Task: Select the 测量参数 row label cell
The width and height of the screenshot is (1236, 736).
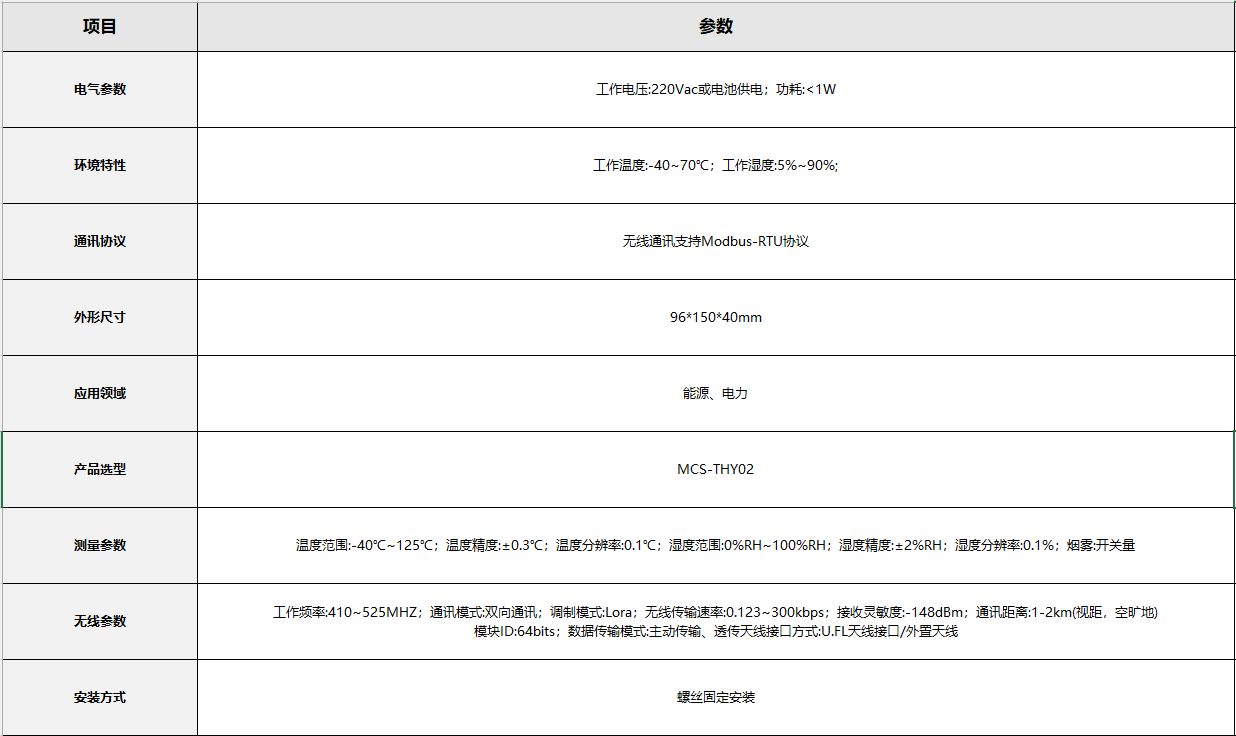Action: click(x=100, y=545)
